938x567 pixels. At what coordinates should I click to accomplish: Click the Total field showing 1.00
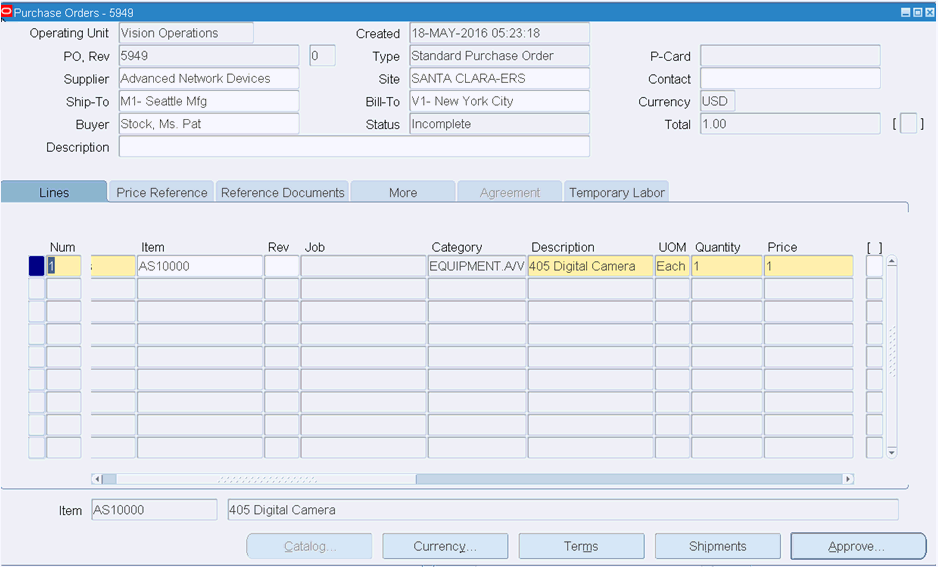[790, 124]
